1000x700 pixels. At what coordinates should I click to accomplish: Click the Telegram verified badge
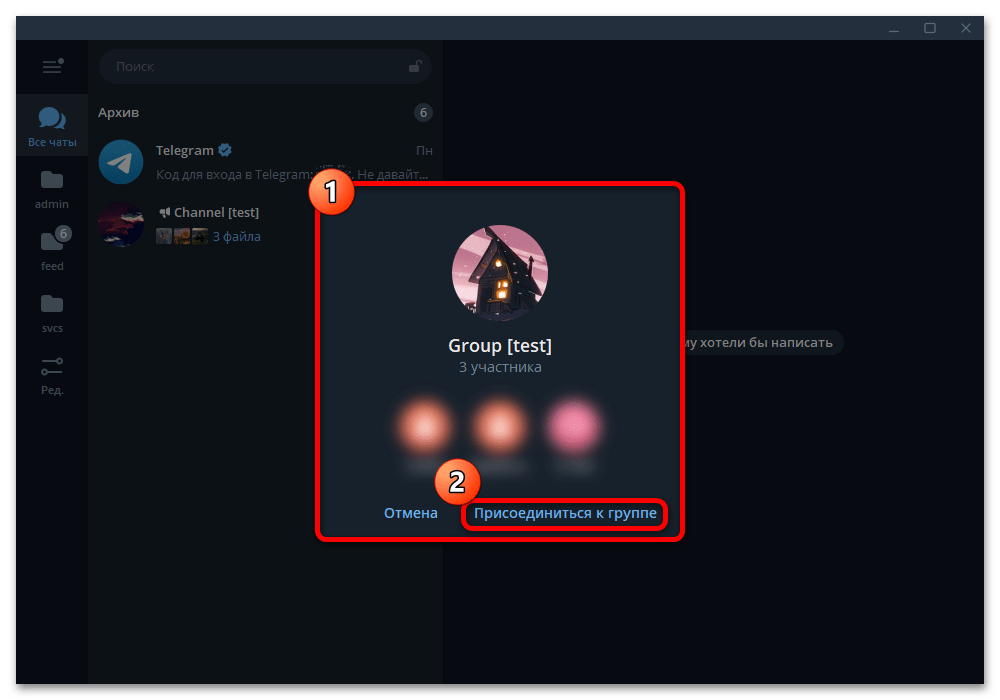pos(224,150)
